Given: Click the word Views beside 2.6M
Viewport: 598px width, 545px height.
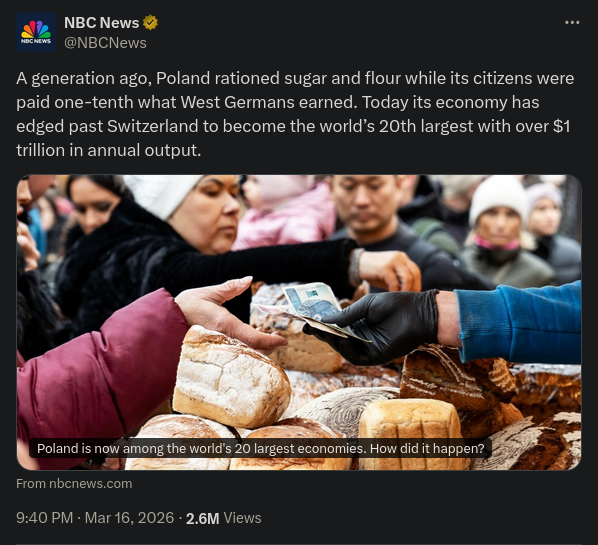Looking at the screenshot, I should point(243,518).
